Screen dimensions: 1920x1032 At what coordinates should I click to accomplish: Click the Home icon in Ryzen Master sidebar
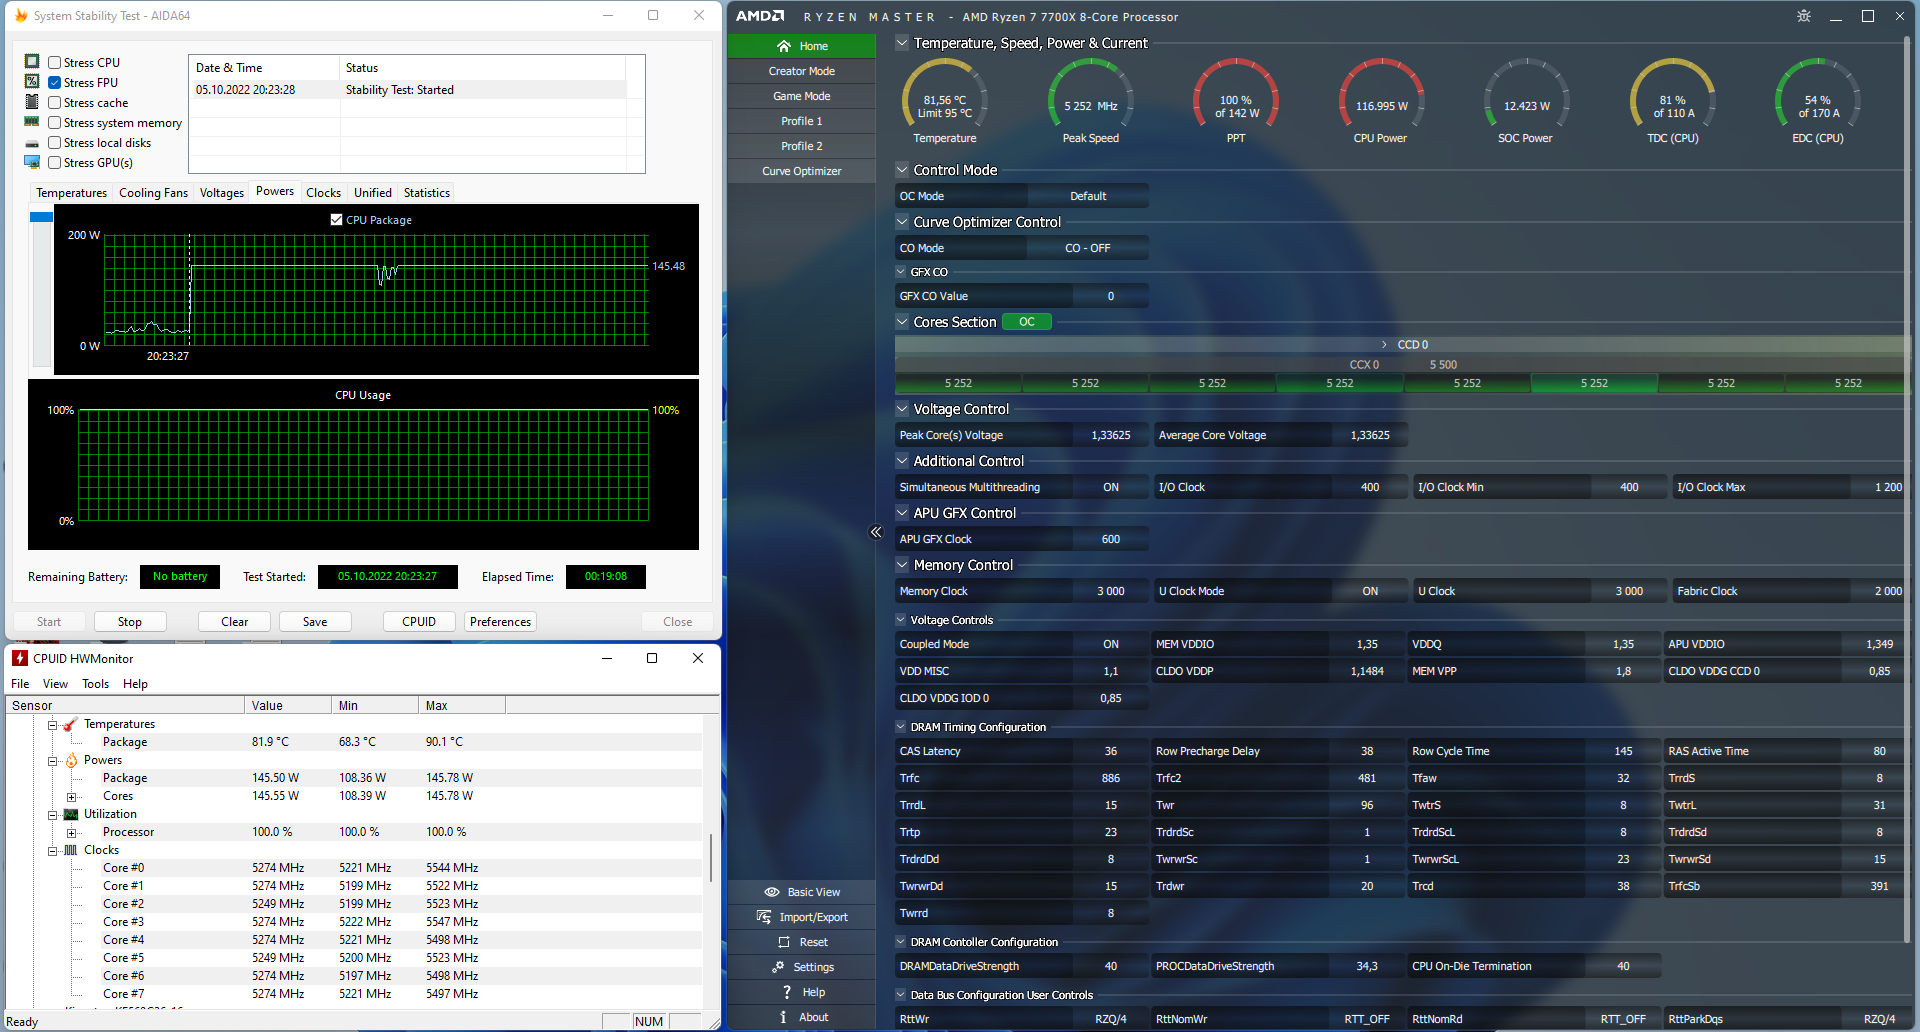click(784, 46)
